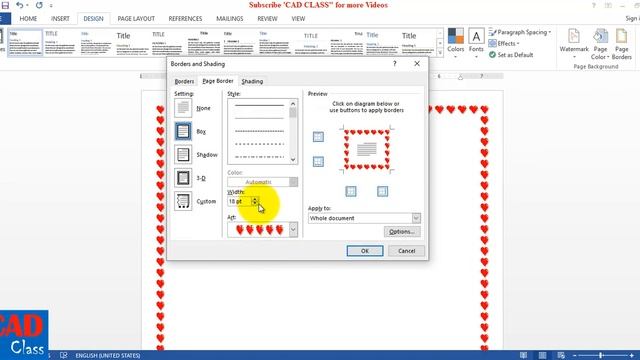Select the dash-dot line style
The height and width of the screenshot is (360, 640).
click(259, 157)
